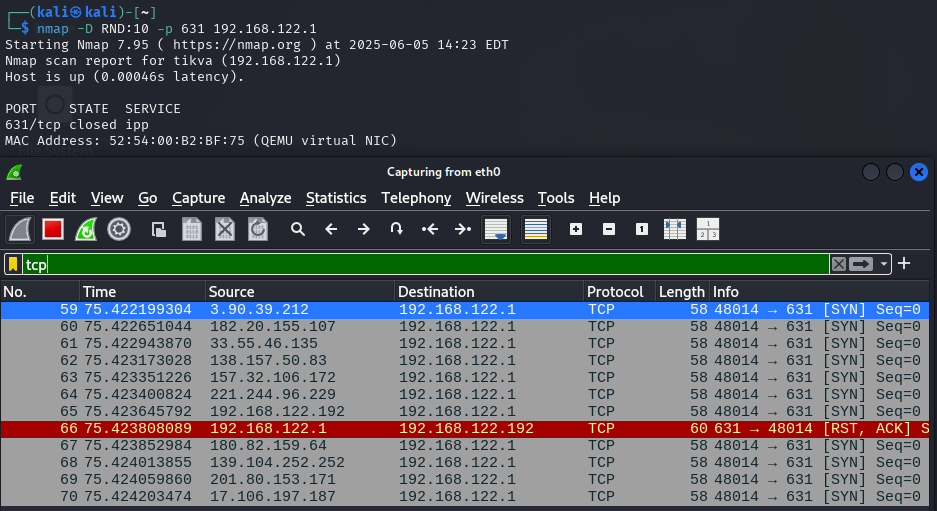Open capture options gear icon
The width and height of the screenshot is (937, 511).
tap(119, 229)
